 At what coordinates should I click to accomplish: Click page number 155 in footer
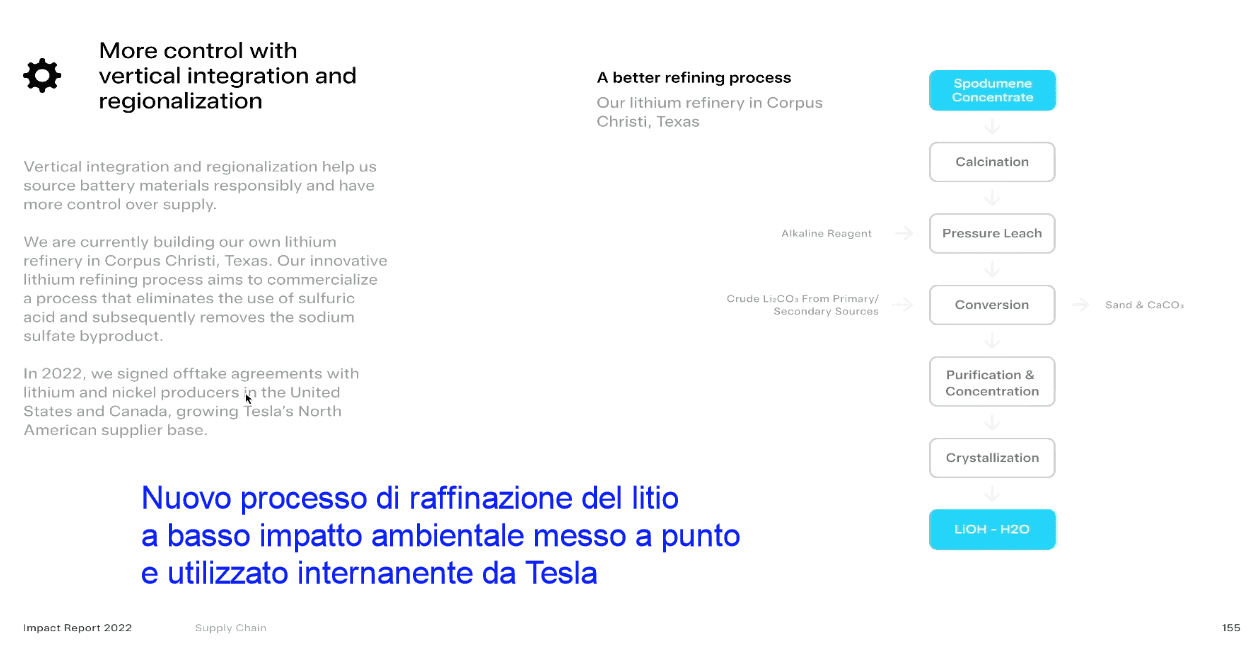pos(1231,628)
